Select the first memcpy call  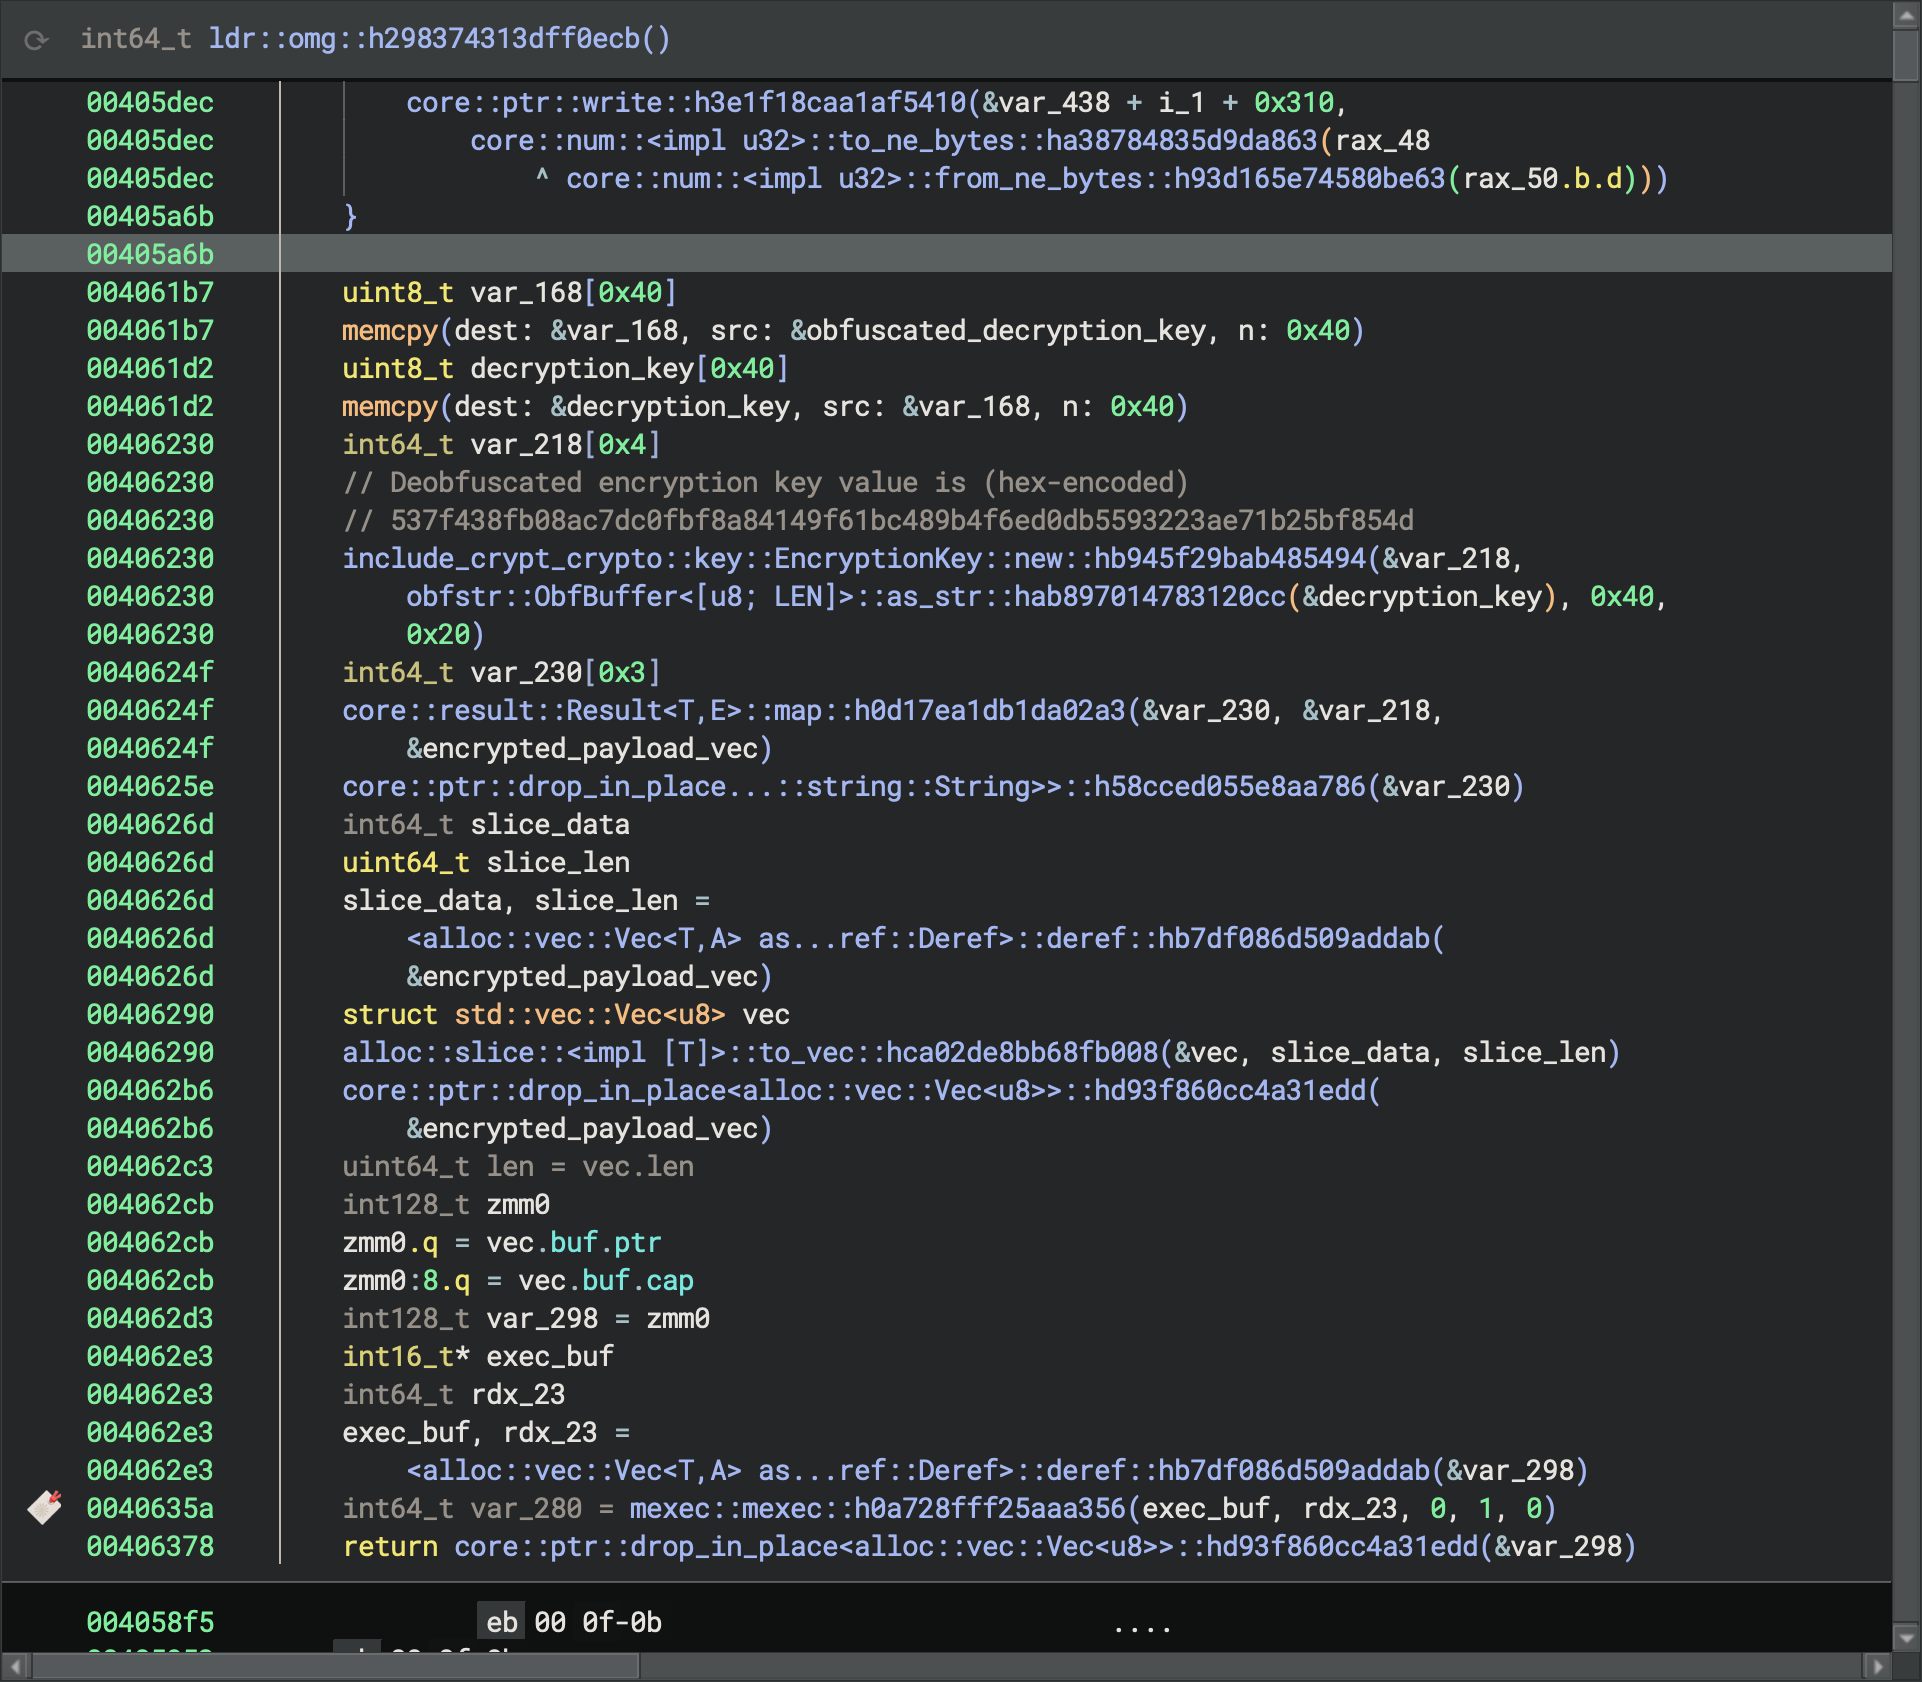pyautogui.click(x=390, y=331)
